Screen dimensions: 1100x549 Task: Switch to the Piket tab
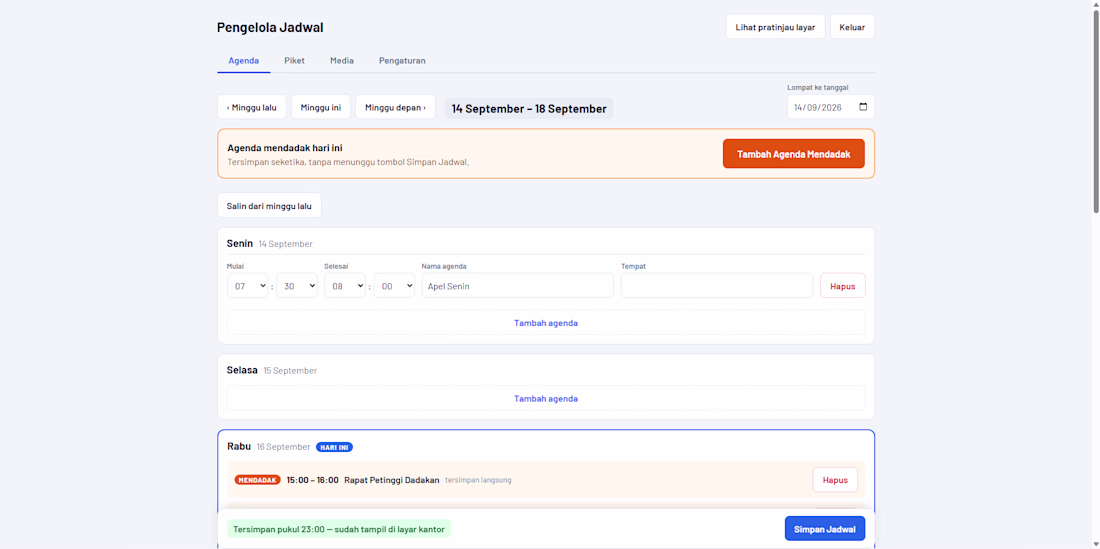295,60
